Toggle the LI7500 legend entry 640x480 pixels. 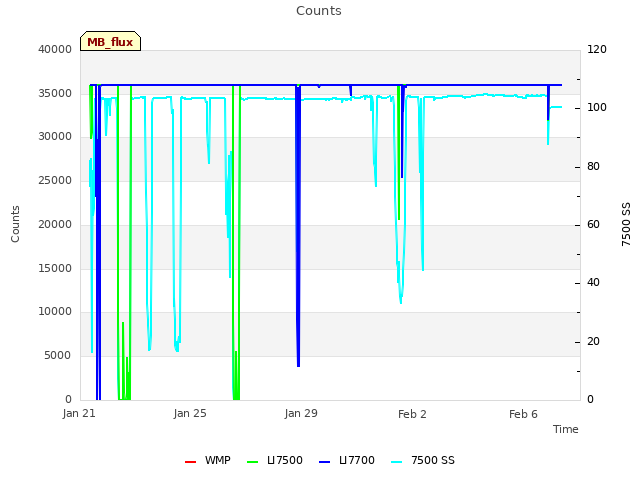pyautogui.click(x=275, y=460)
